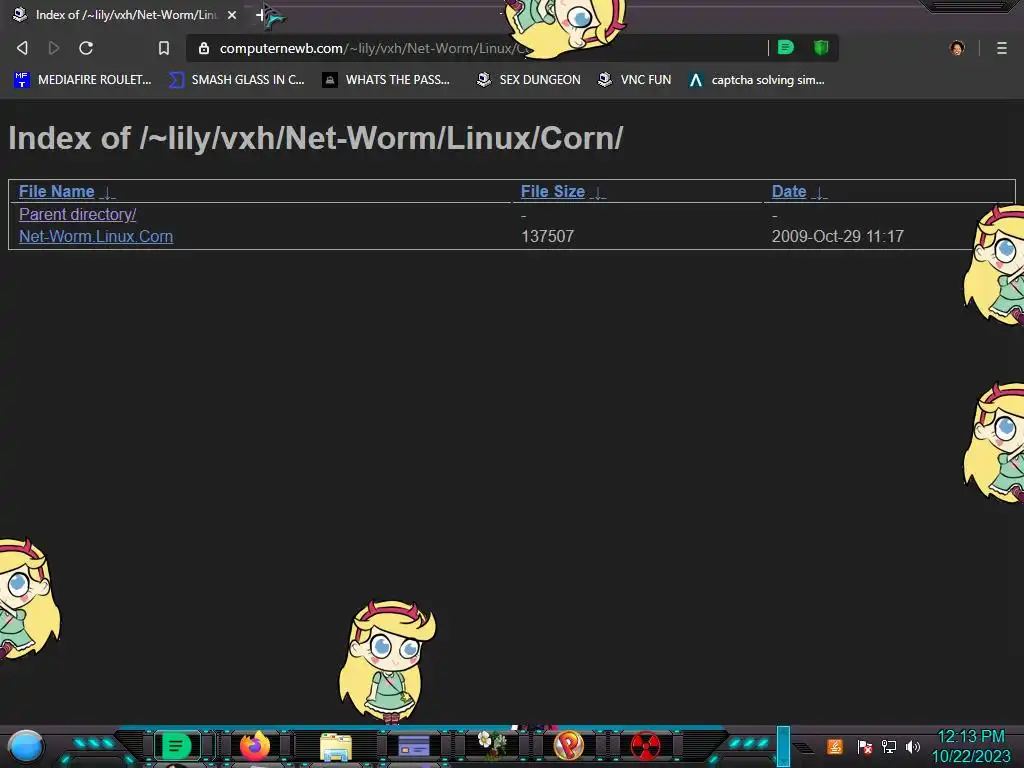Viewport: 1024px width, 768px height.
Task: Click the orange Java tray icon
Action: [x=834, y=746]
